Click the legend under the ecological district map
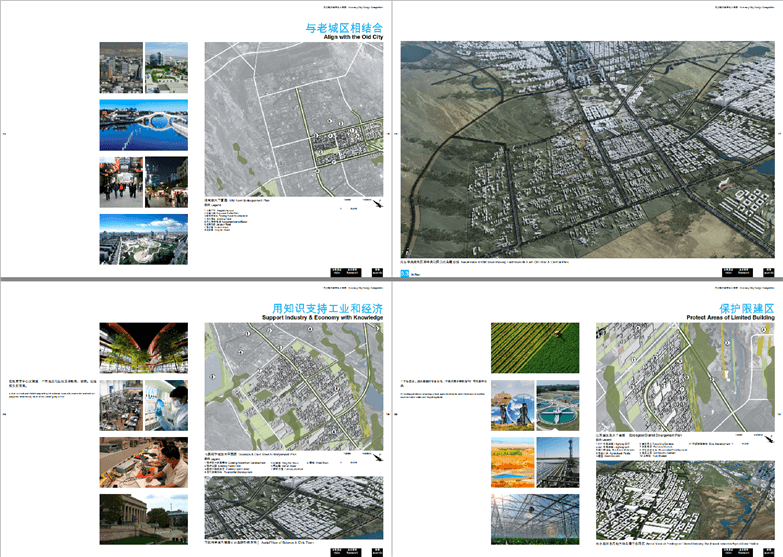783x557 pixels. 663,448
